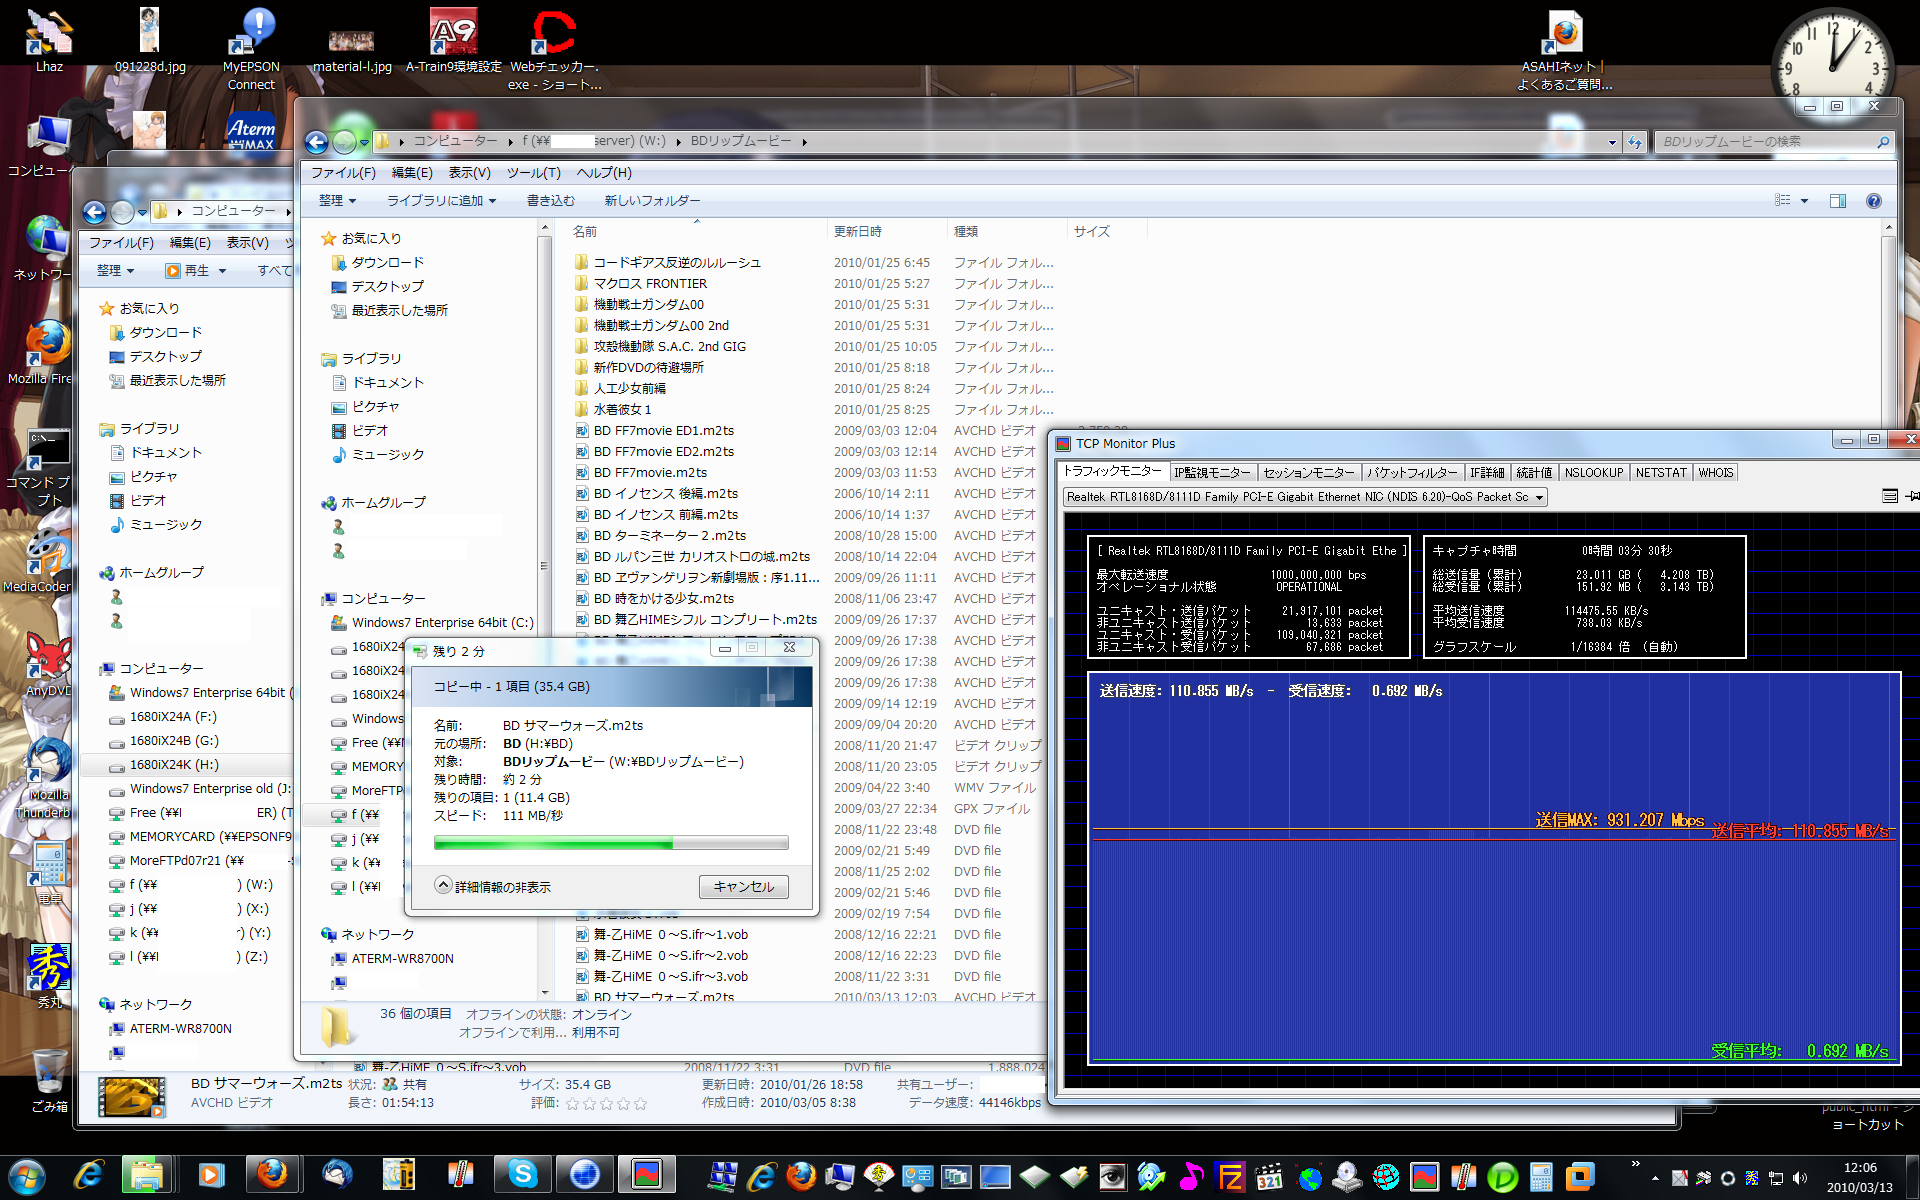This screenshot has width=1920, height=1200.
Task: Expand the 整理 dropdown in toolbar
Action: [337, 201]
